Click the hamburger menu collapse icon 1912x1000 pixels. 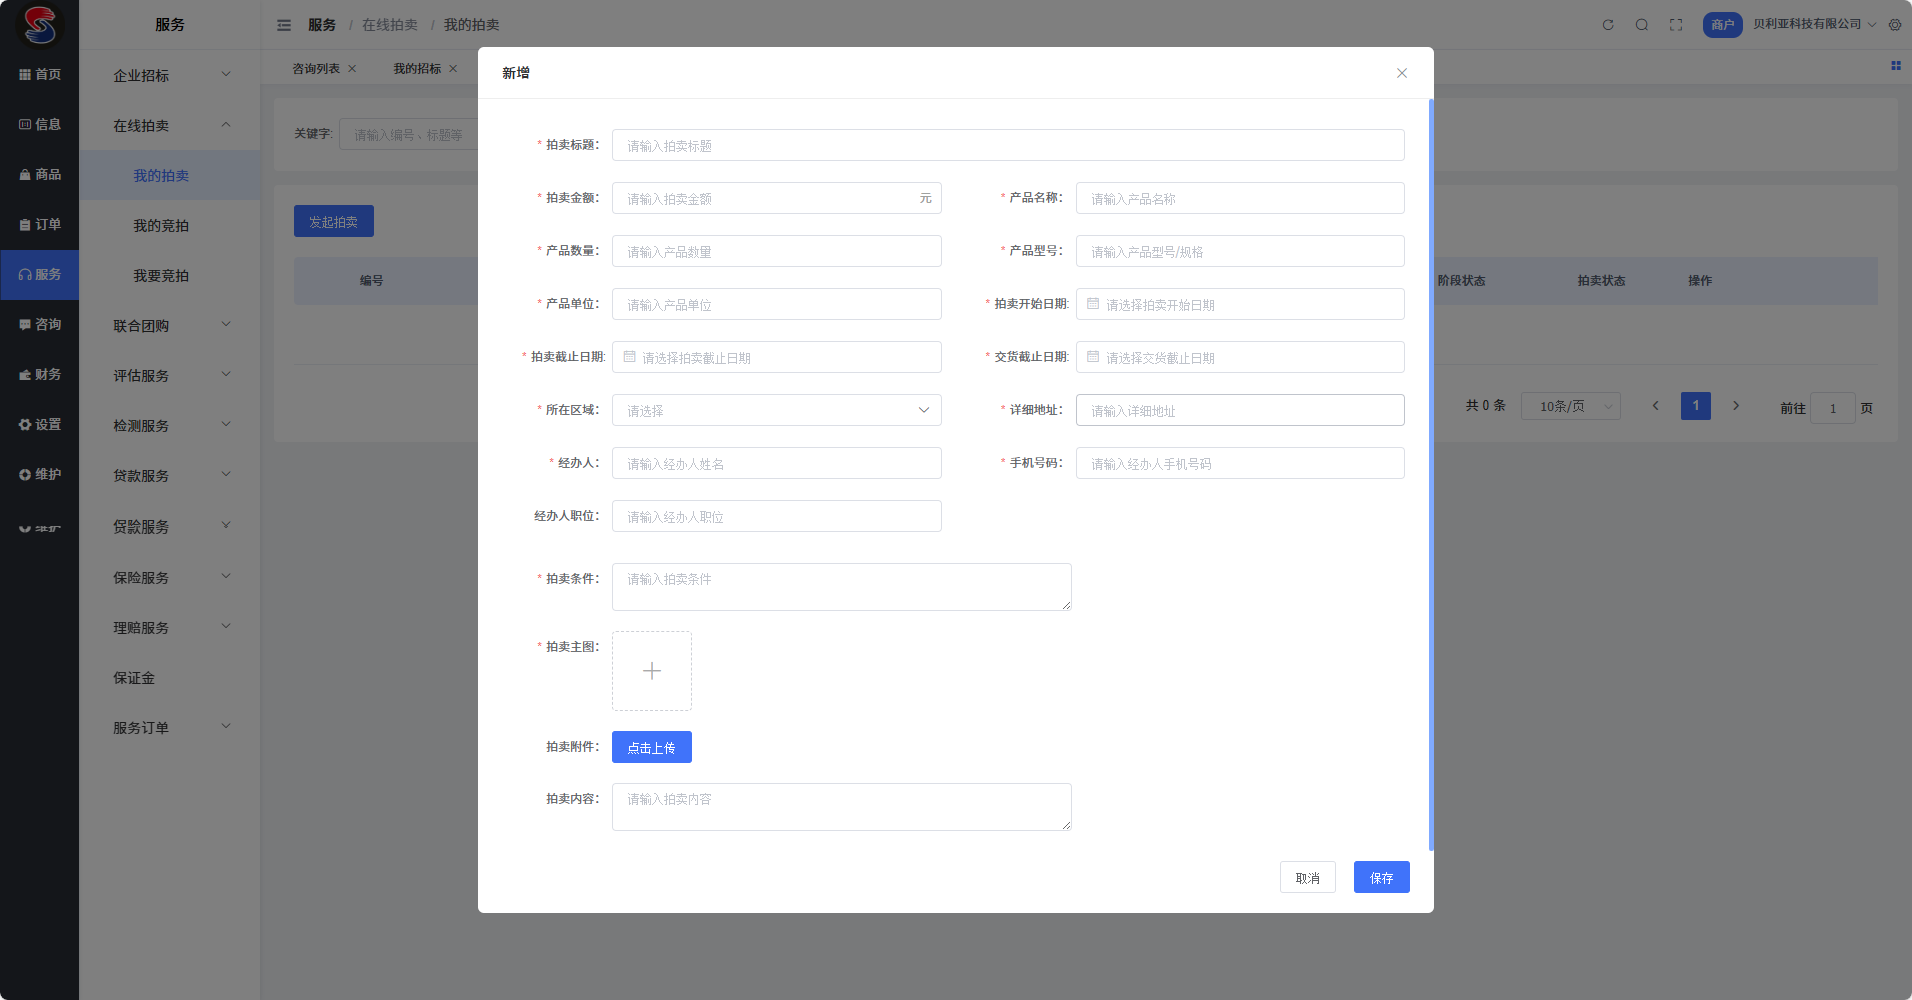pyautogui.click(x=284, y=25)
